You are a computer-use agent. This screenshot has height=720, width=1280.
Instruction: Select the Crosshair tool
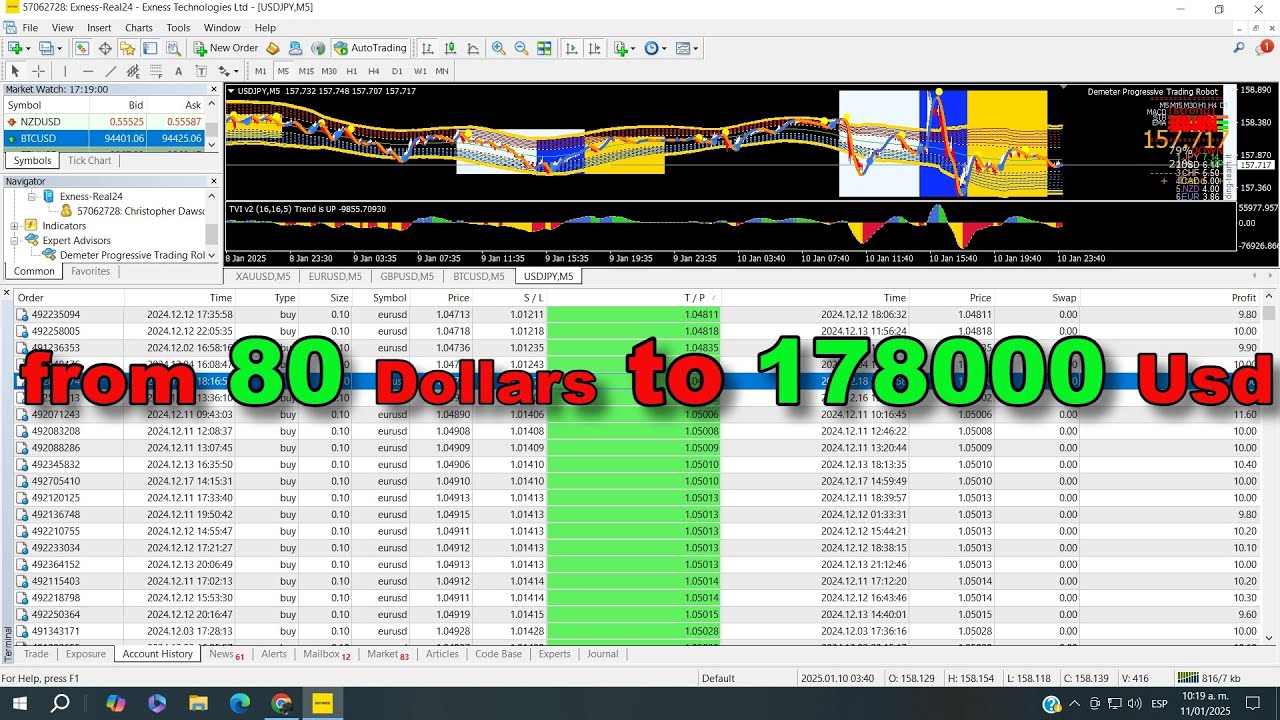point(38,71)
